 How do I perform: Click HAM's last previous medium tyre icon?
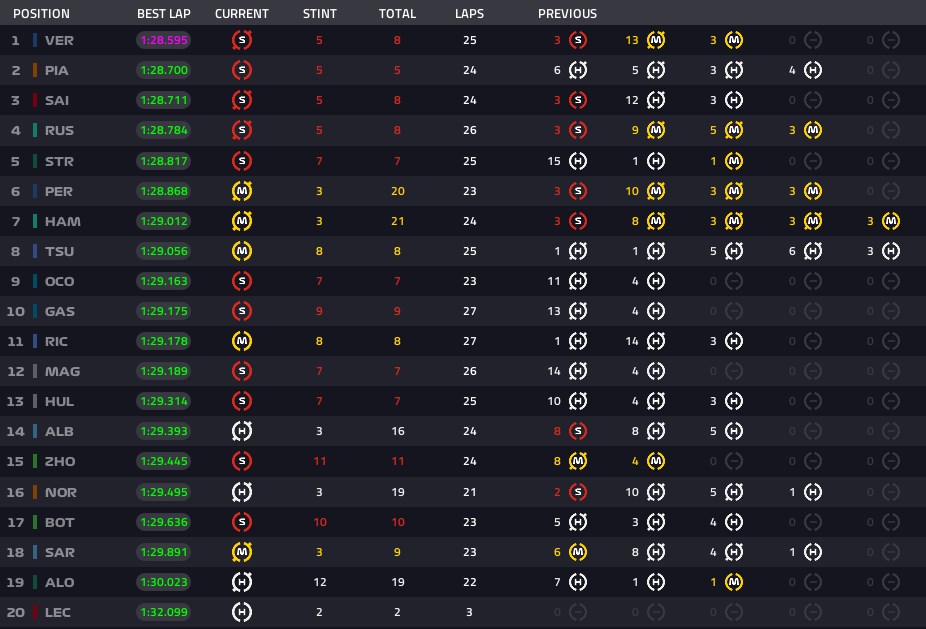tap(891, 221)
